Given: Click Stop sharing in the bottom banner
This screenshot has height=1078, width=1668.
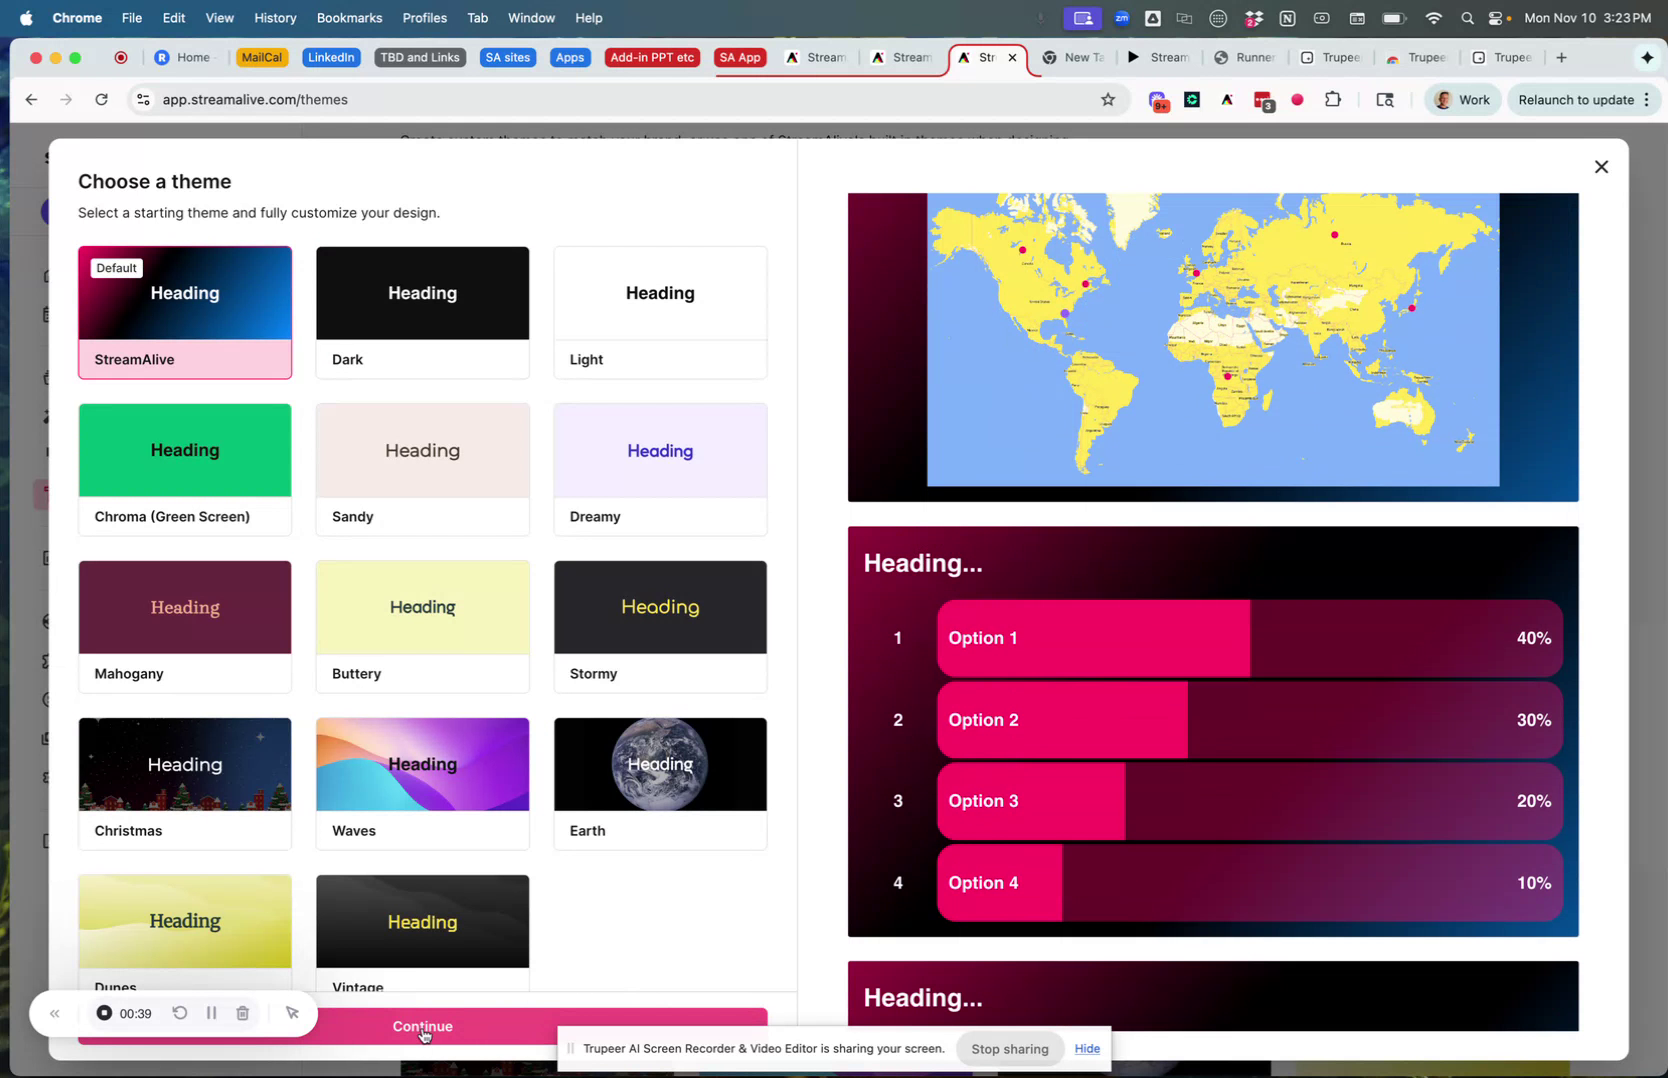Looking at the screenshot, I should (x=1009, y=1048).
